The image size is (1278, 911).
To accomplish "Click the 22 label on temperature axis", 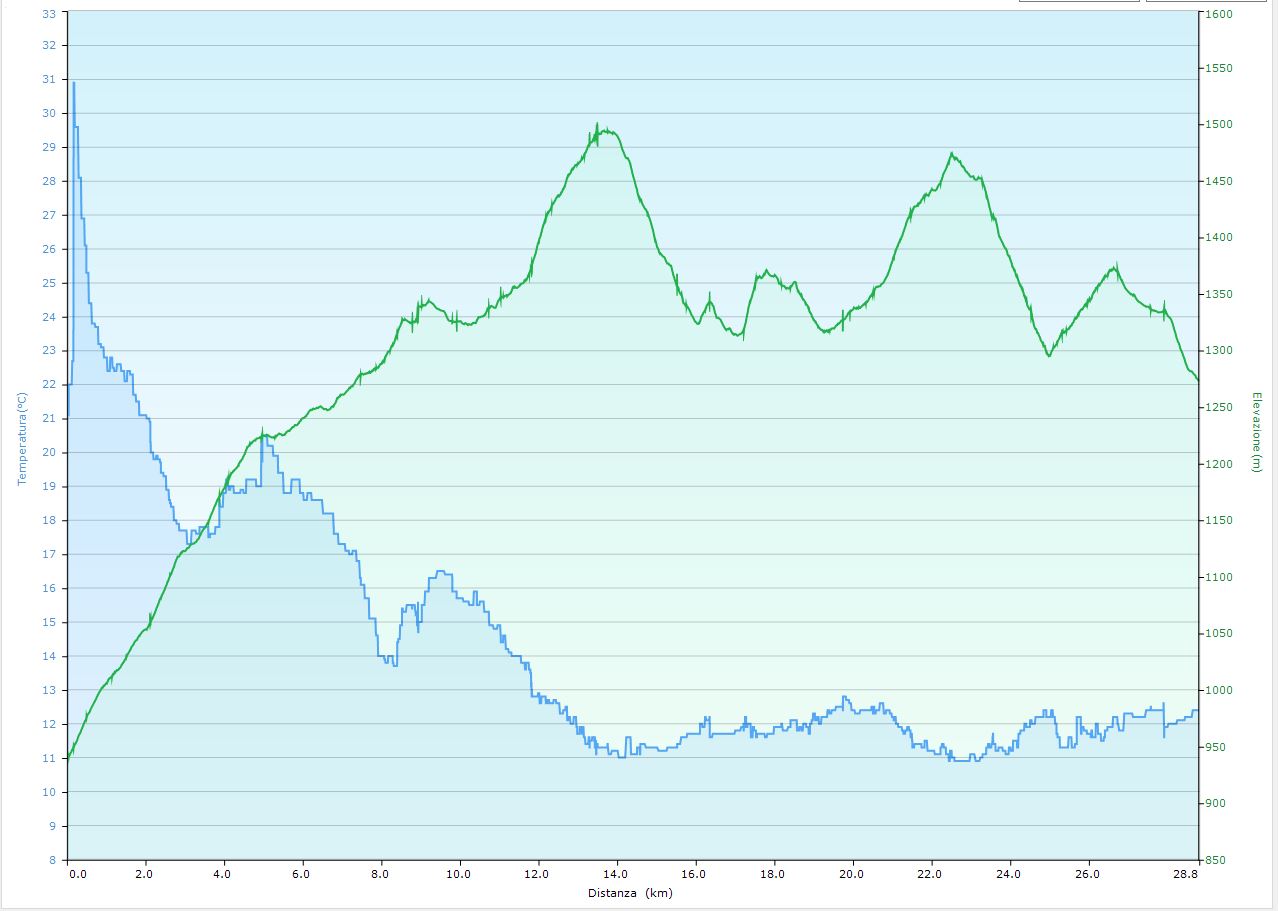I will click(x=49, y=384).
